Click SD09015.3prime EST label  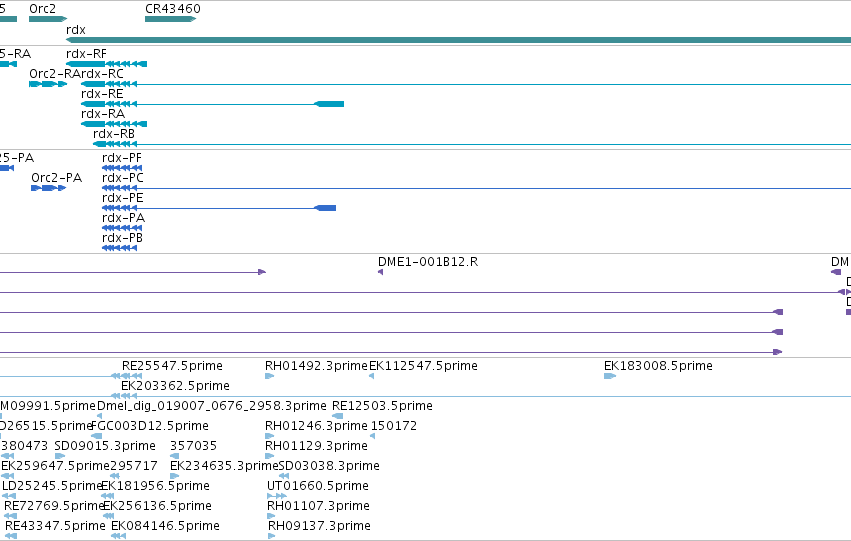(105, 447)
